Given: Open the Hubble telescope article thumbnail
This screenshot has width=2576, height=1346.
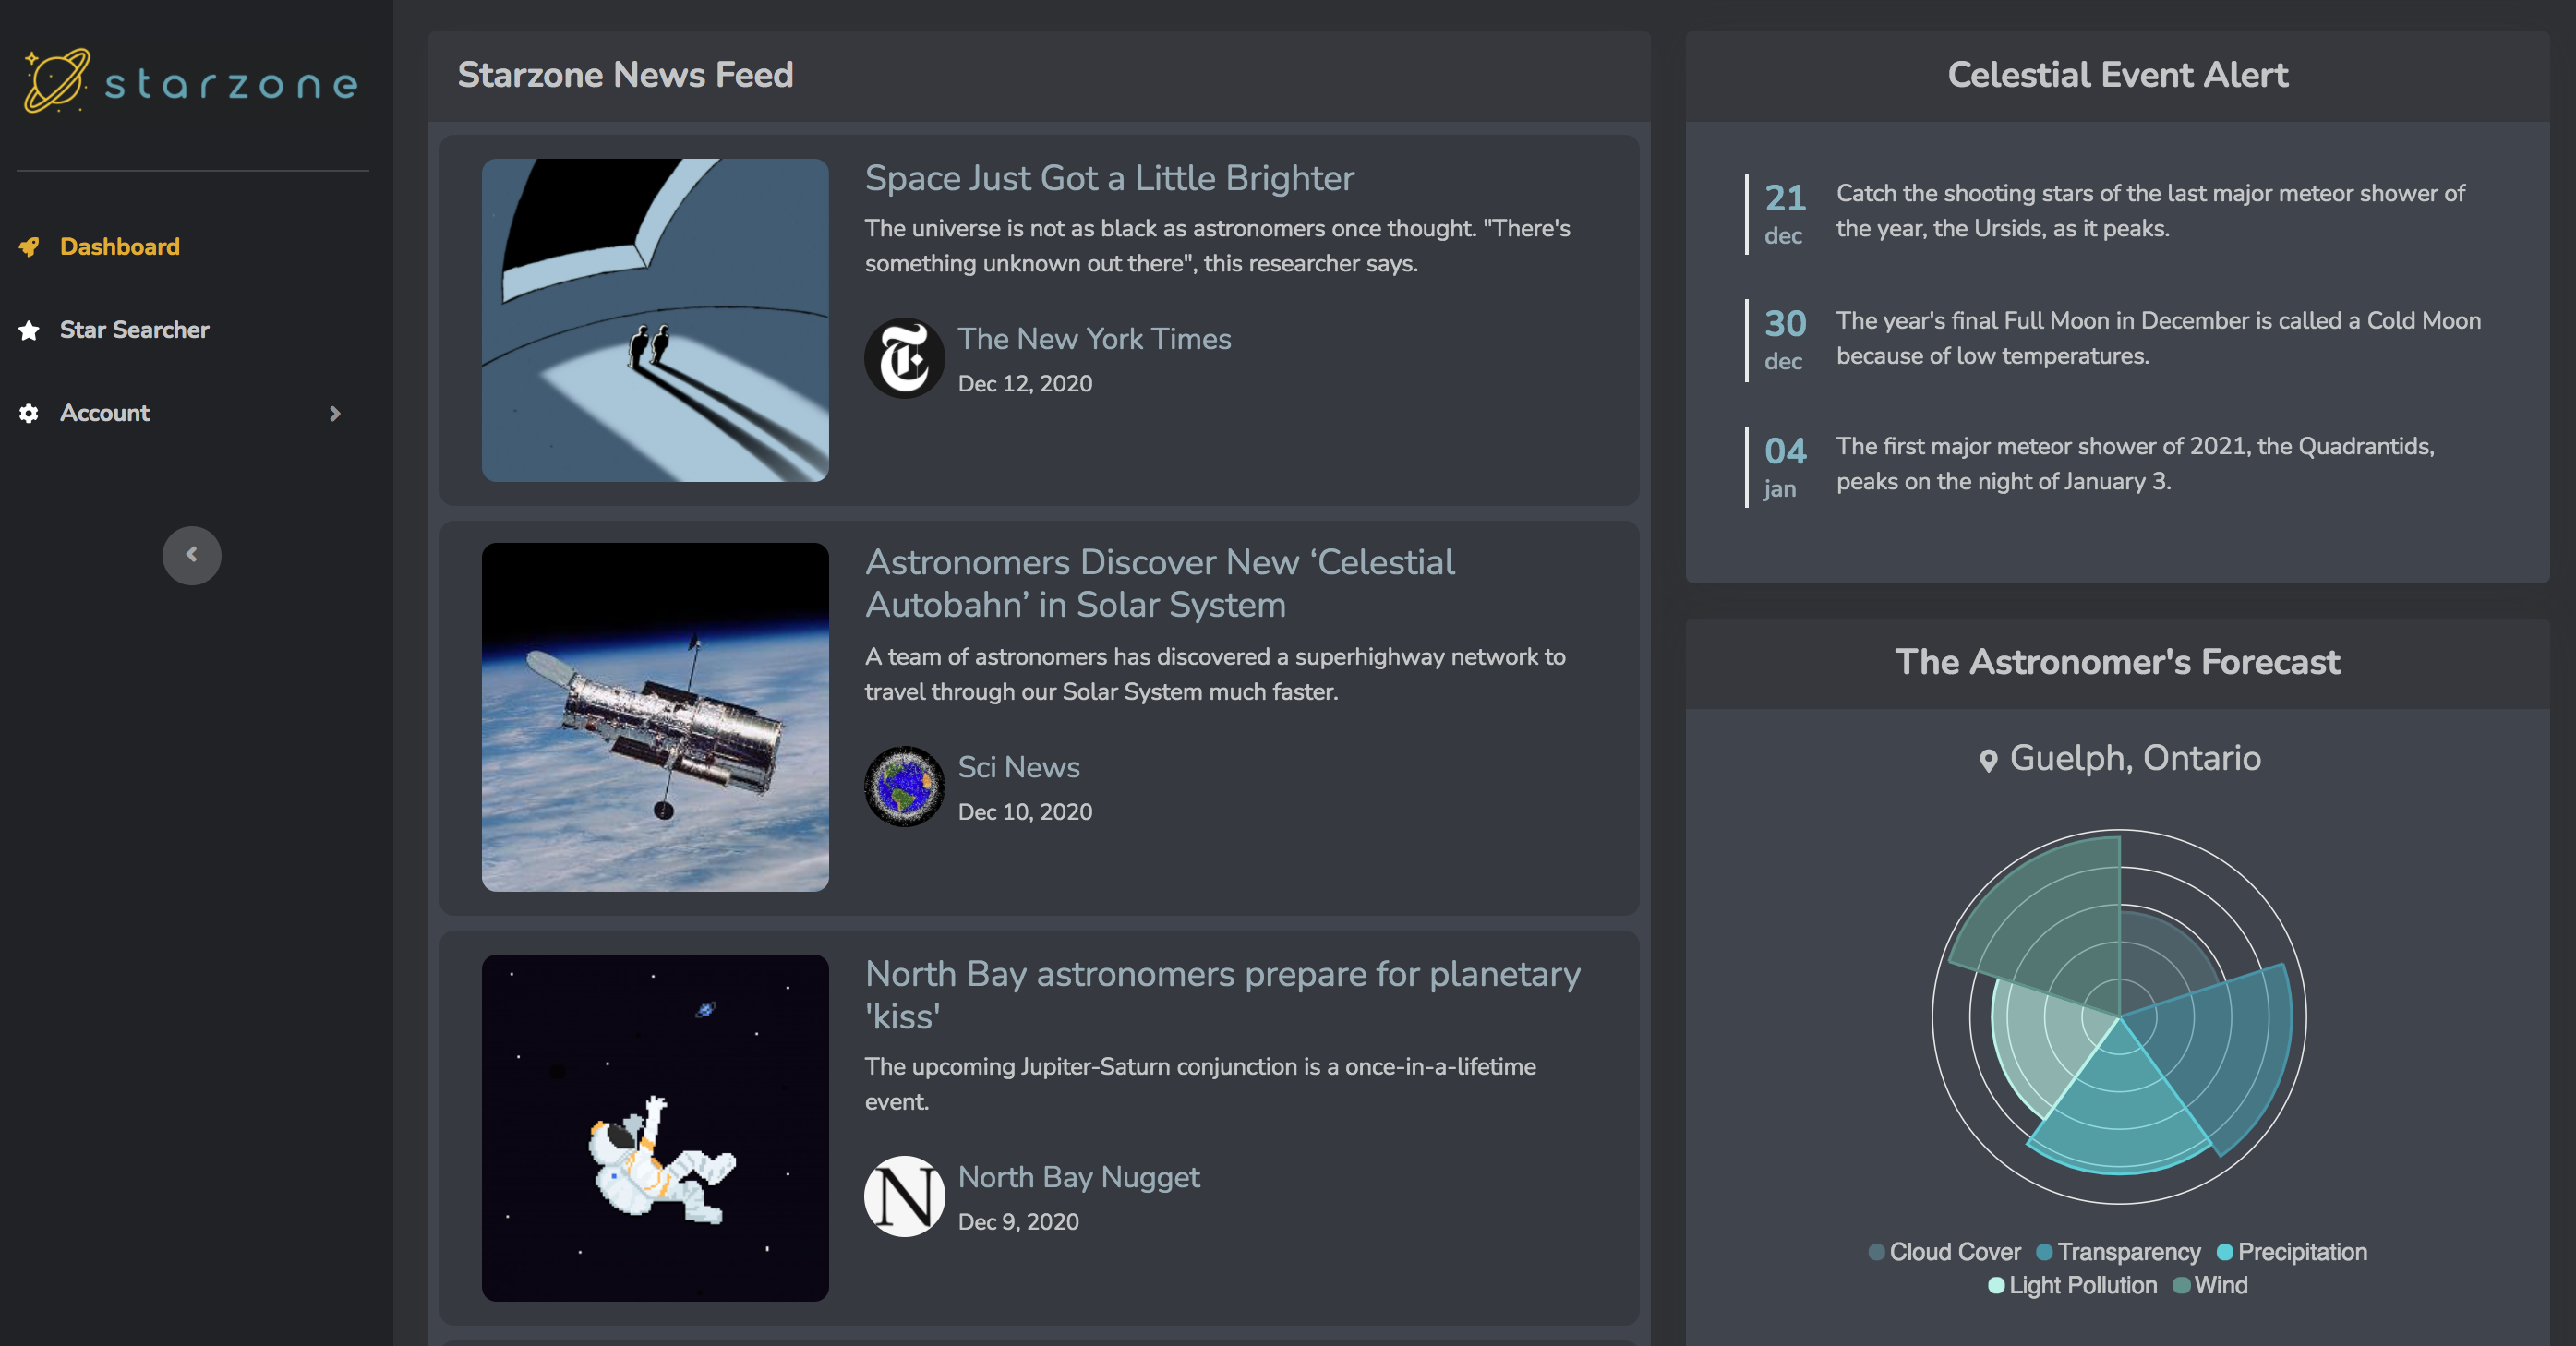Looking at the screenshot, I should 655,717.
